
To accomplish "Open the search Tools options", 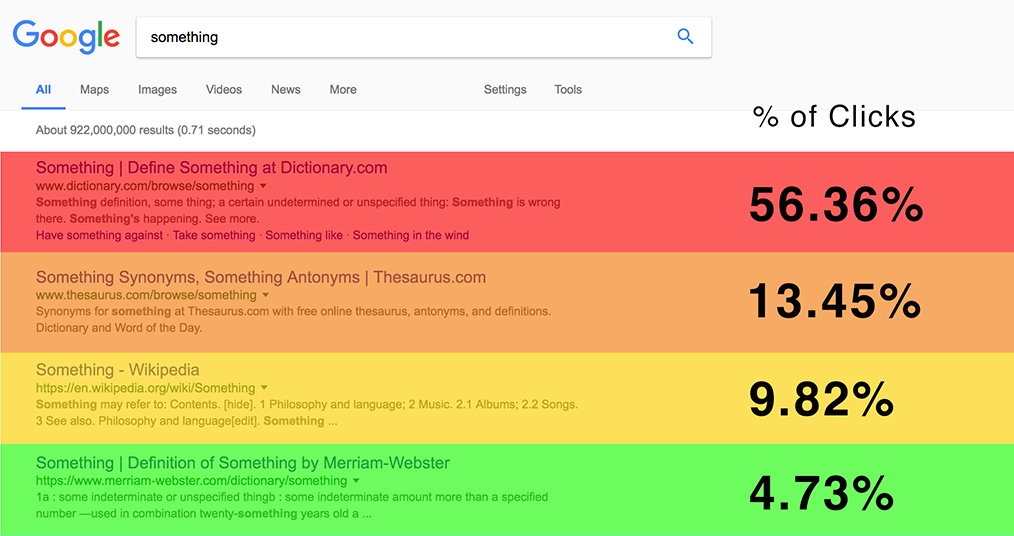I will coord(568,90).
